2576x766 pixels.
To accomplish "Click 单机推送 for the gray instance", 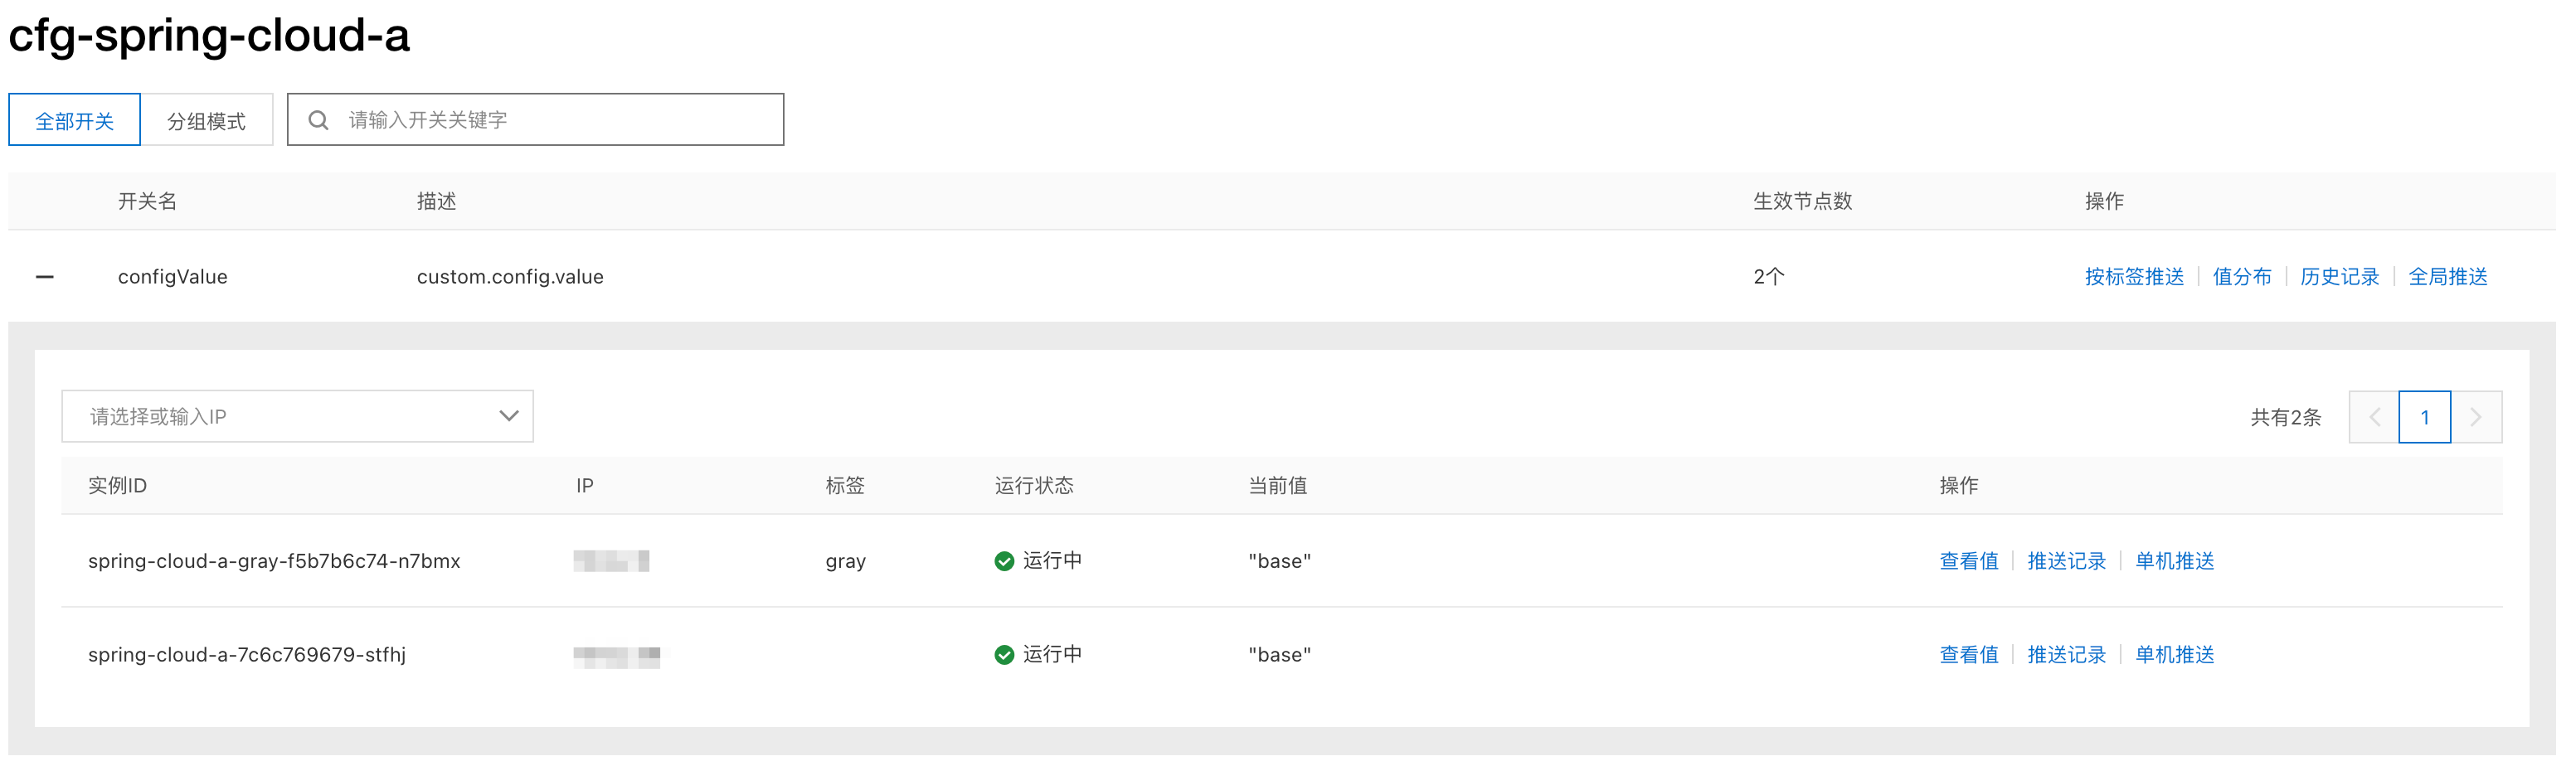I will tap(2175, 561).
